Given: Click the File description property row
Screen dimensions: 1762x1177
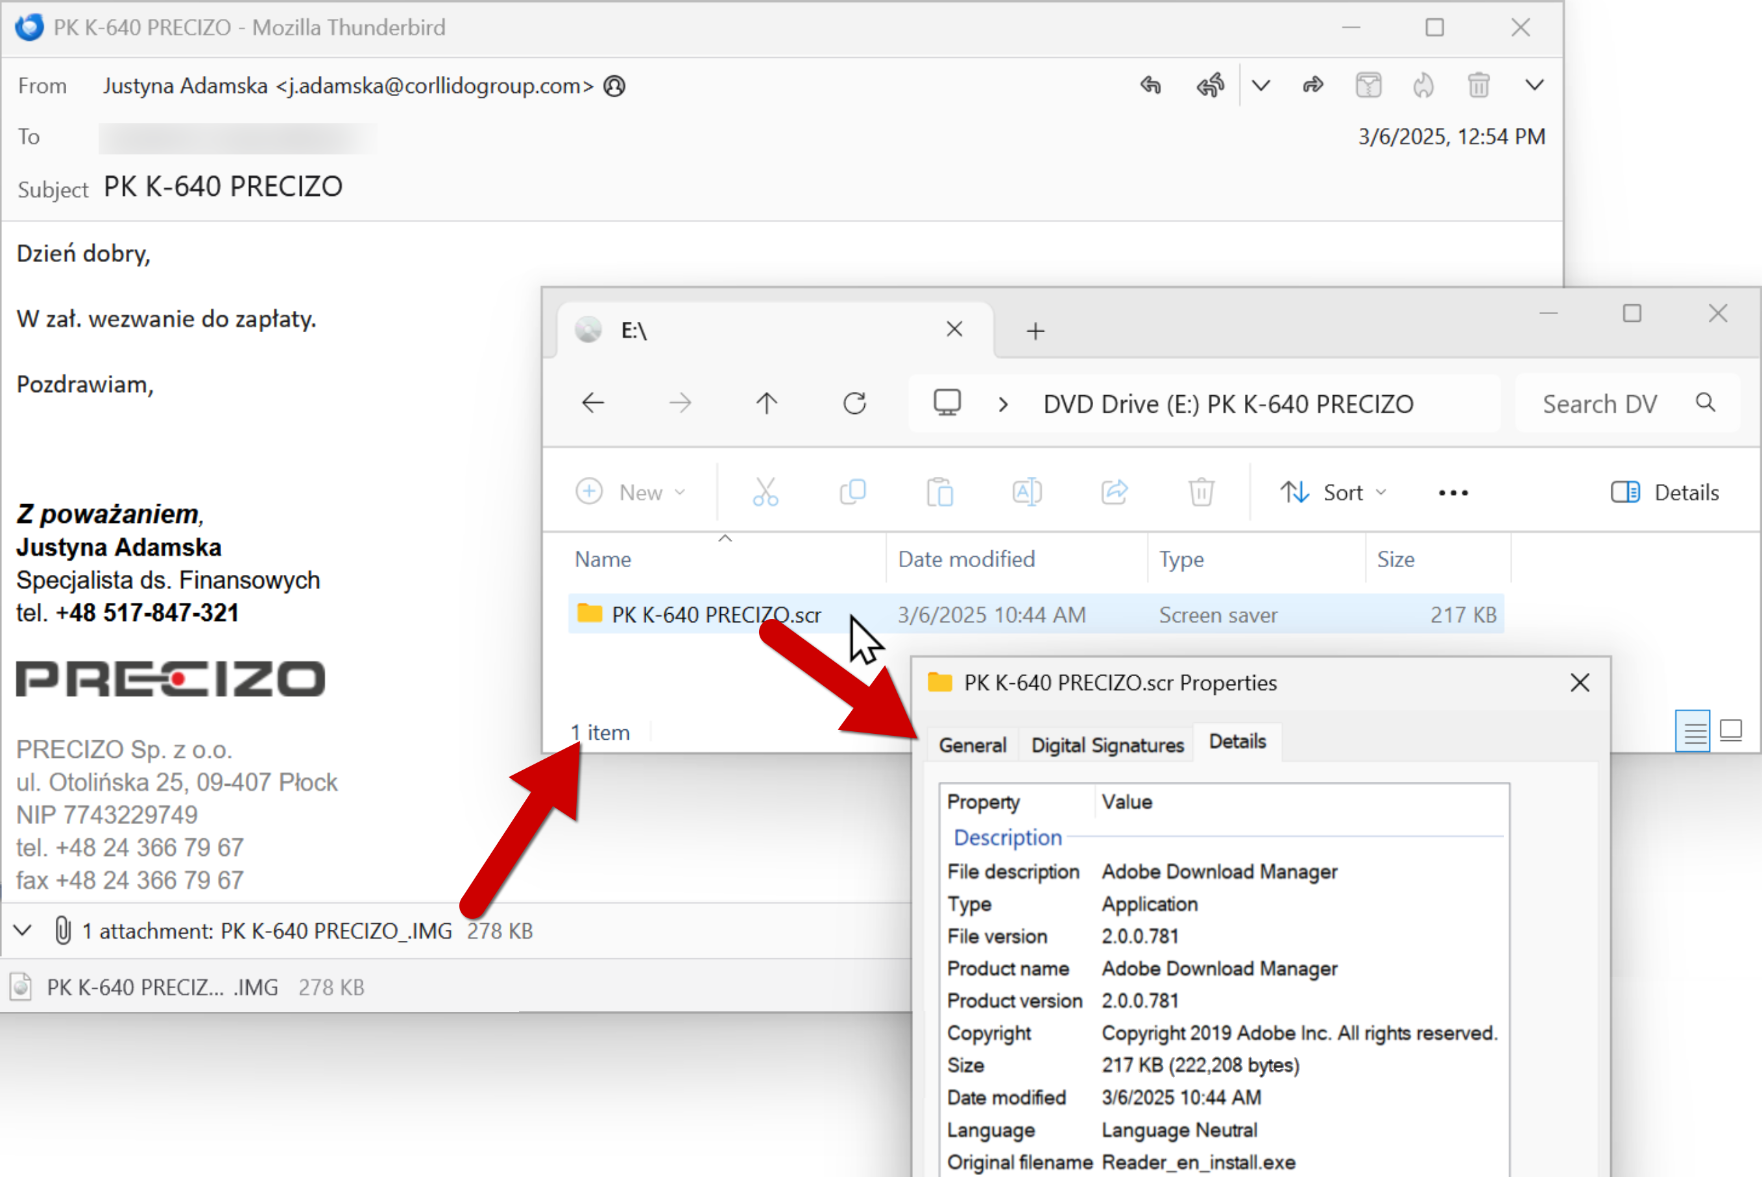Looking at the screenshot, I should click(1223, 872).
